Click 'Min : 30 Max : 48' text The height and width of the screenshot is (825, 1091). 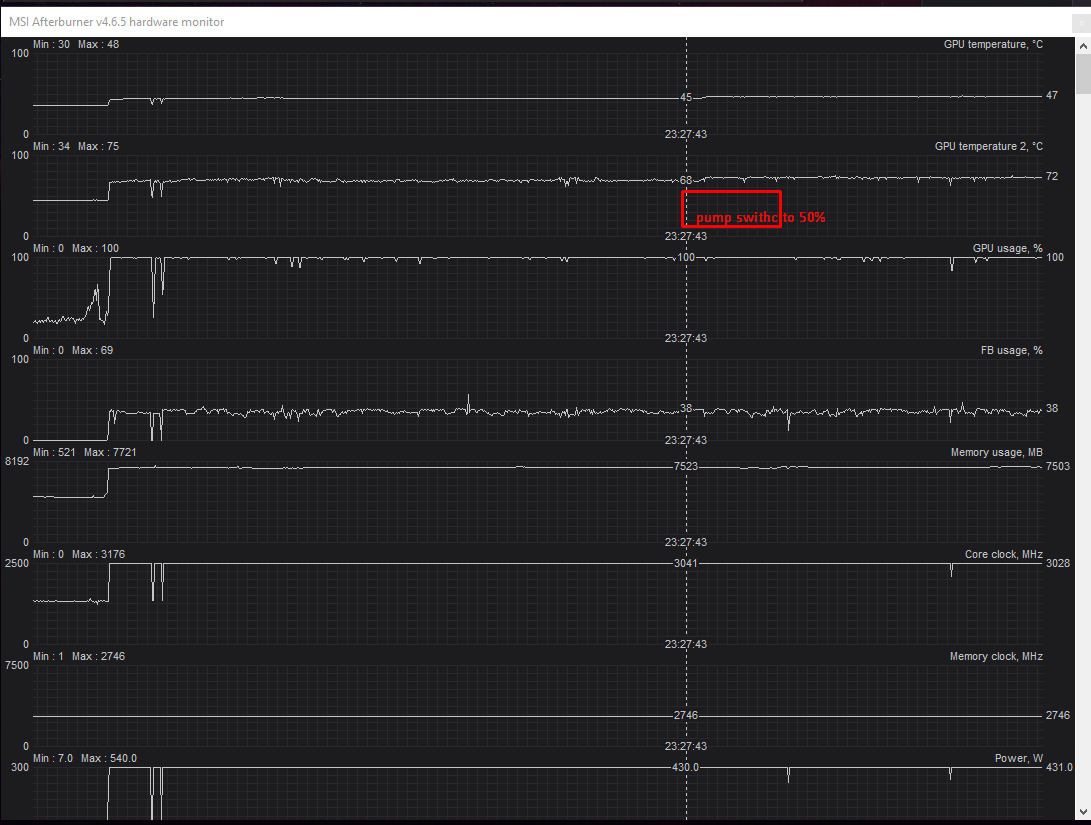pos(76,45)
